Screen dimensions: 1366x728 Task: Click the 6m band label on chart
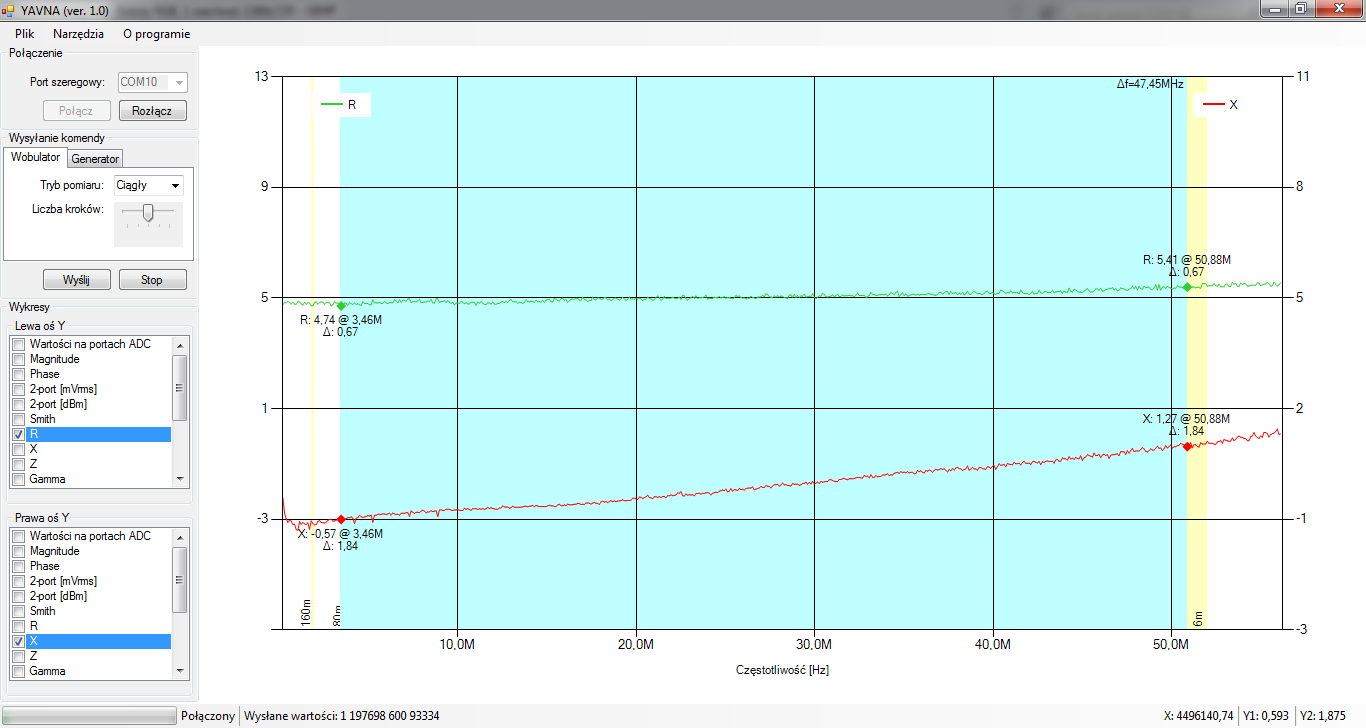point(1197,619)
